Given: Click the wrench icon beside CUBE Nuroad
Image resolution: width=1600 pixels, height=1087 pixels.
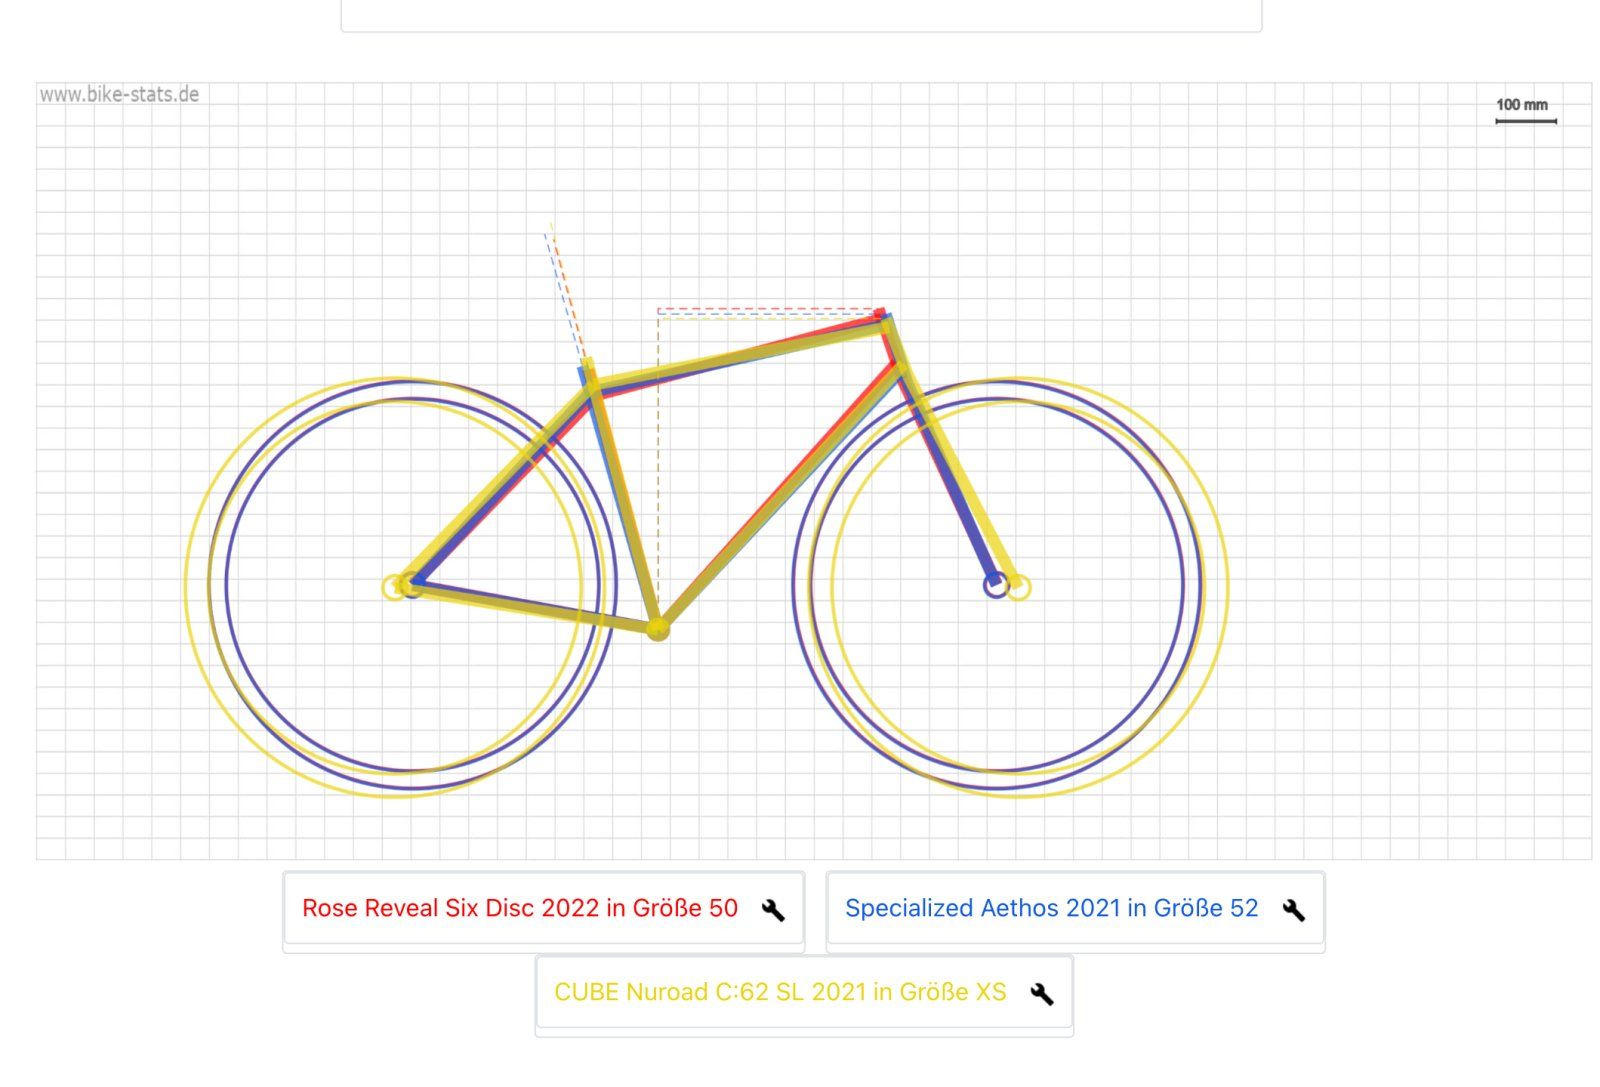Looking at the screenshot, I should click(x=1042, y=993).
